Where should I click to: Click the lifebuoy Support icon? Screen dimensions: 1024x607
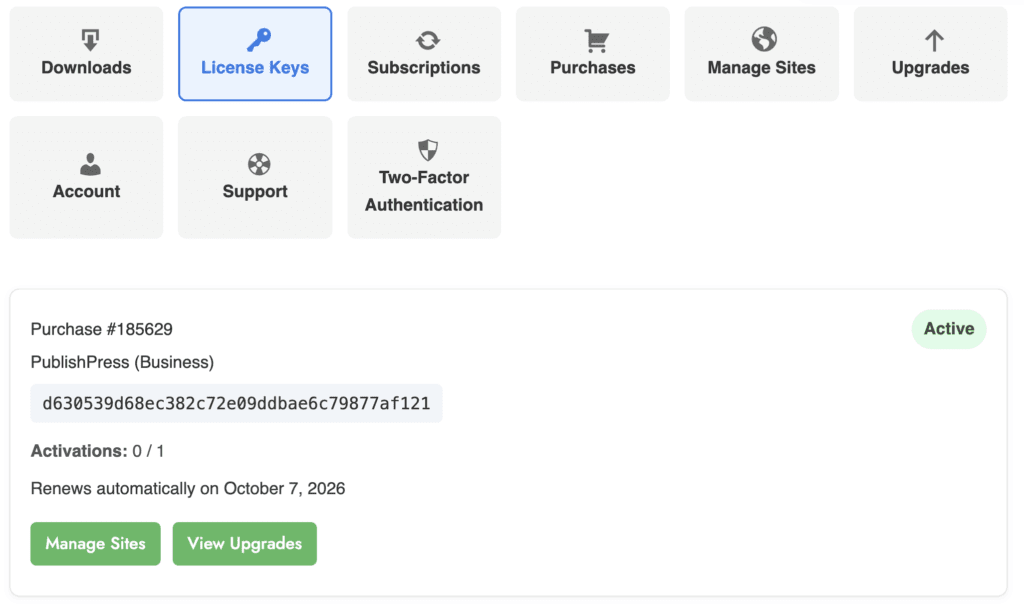(x=259, y=164)
